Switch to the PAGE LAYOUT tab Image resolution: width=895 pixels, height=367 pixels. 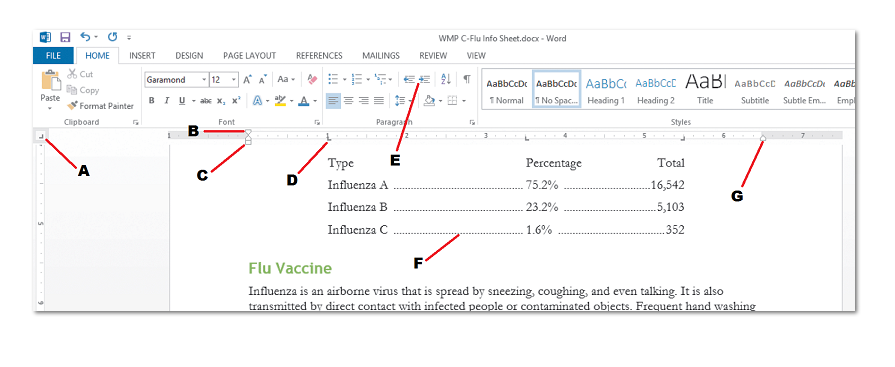pos(249,56)
